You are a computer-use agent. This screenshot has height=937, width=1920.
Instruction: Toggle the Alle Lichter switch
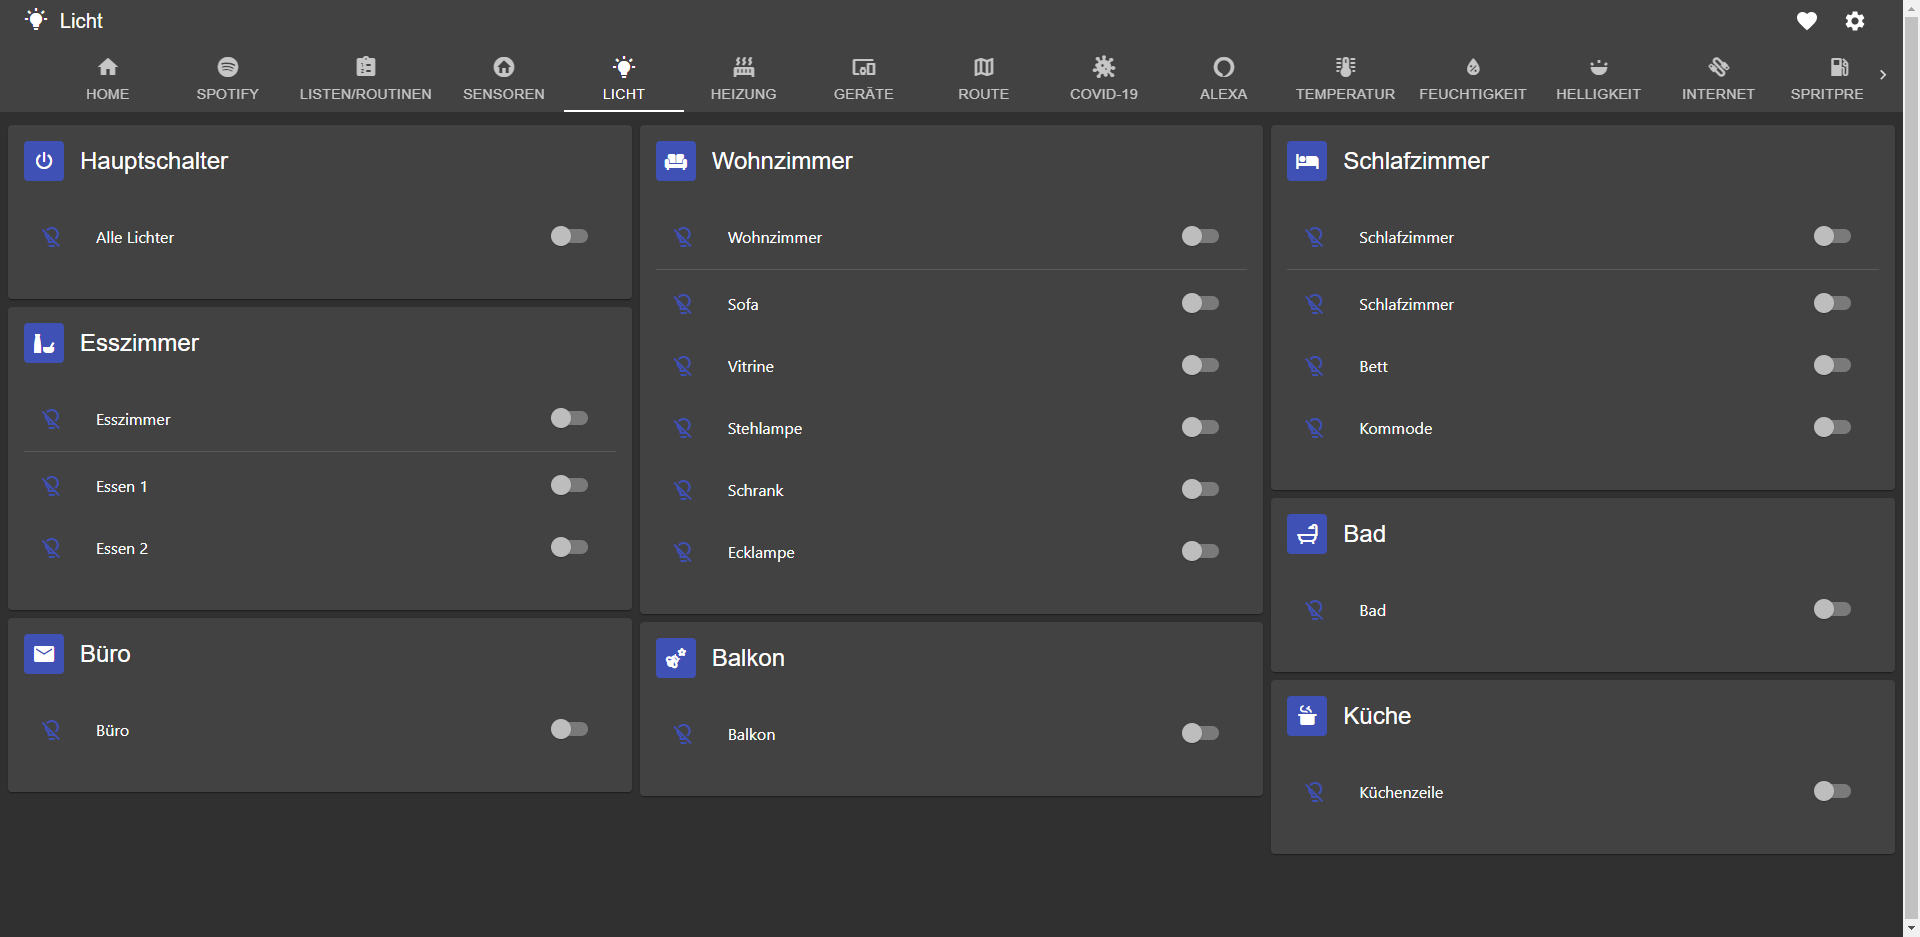coord(569,236)
